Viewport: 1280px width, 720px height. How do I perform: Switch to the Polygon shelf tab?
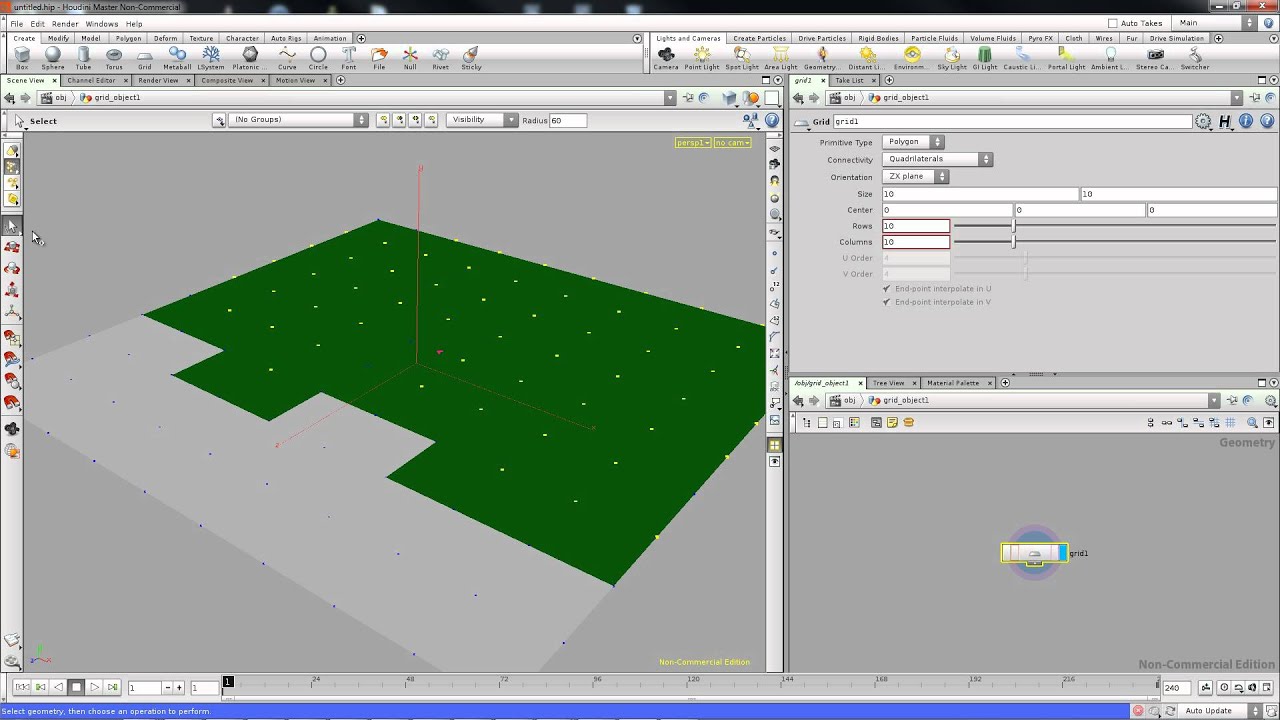pyautogui.click(x=128, y=38)
